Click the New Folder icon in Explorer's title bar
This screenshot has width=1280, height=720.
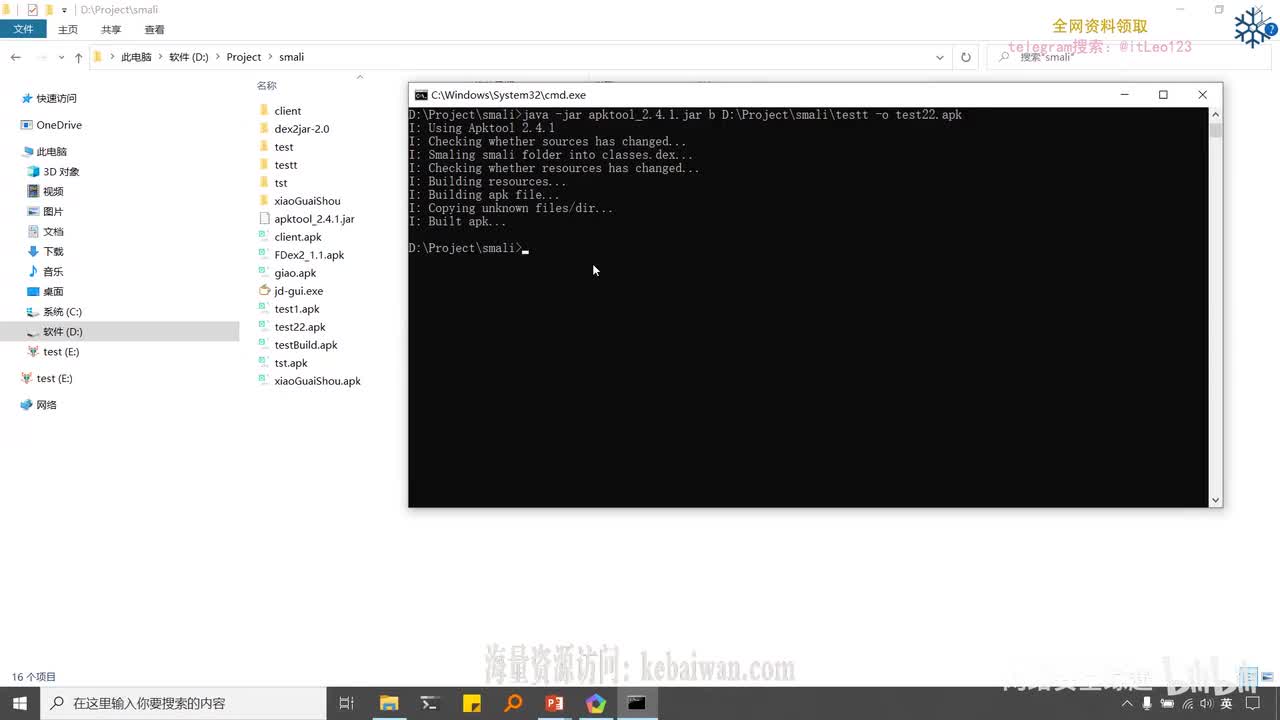pos(49,10)
